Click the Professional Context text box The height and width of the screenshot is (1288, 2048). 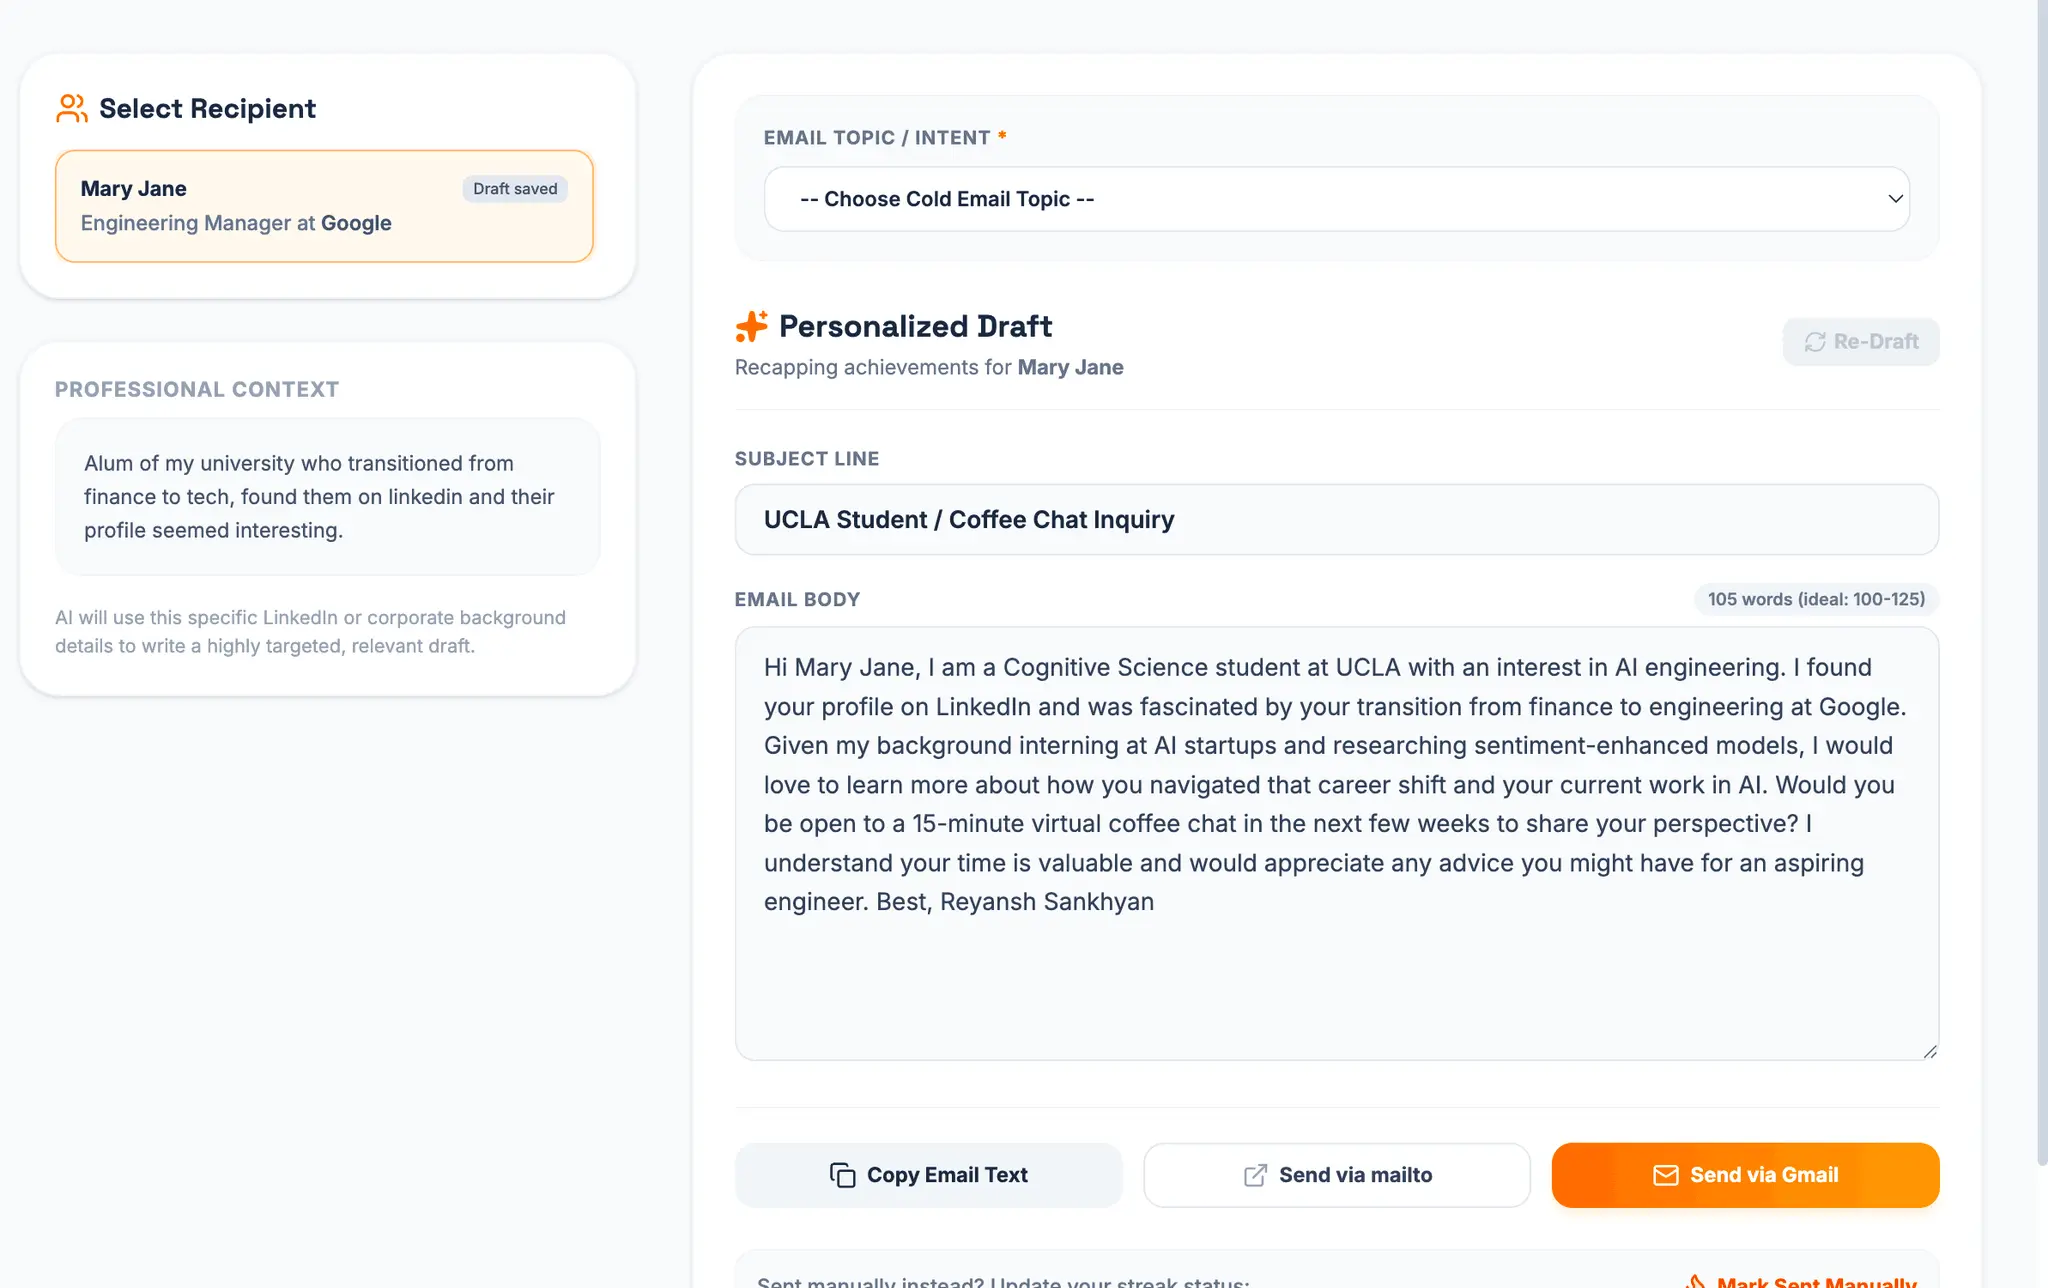[328, 497]
